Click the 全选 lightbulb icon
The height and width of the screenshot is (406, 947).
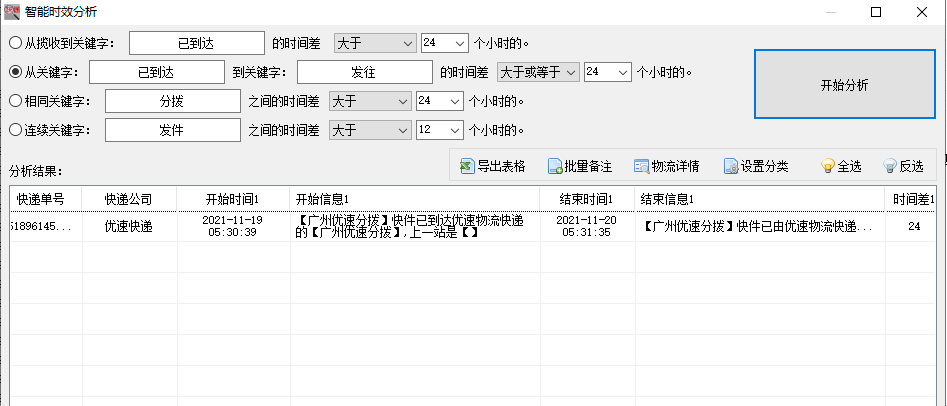(828, 166)
